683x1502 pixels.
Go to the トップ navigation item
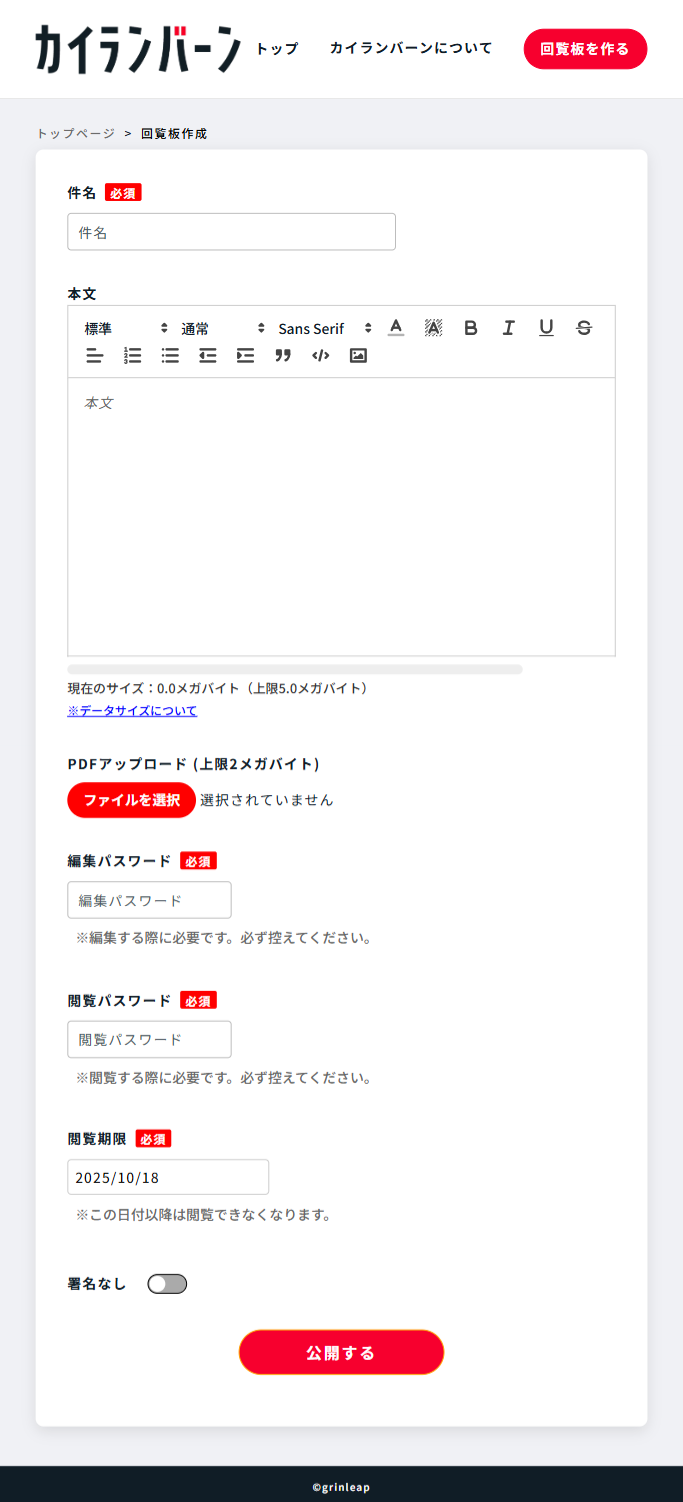[277, 48]
